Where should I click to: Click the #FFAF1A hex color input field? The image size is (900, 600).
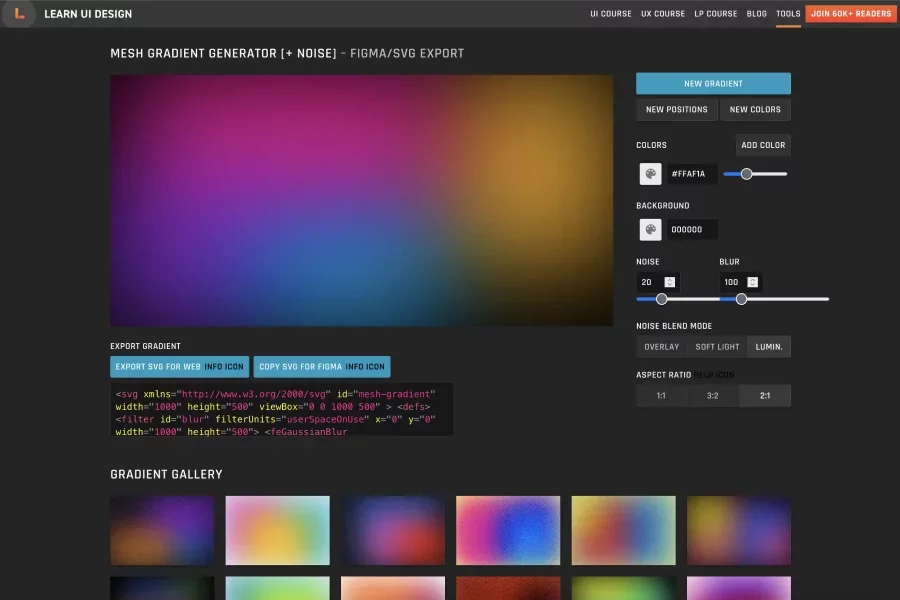(690, 174)
